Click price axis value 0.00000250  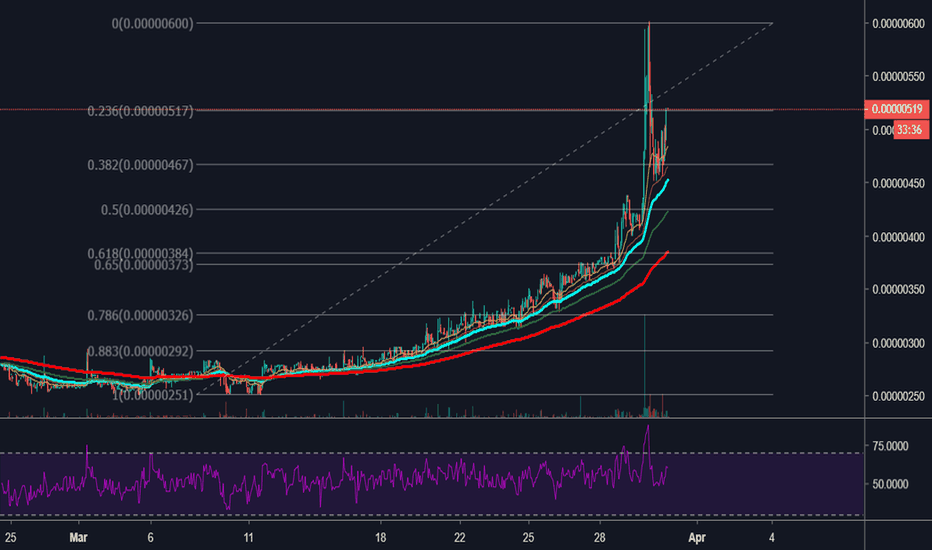click(898, 396)
